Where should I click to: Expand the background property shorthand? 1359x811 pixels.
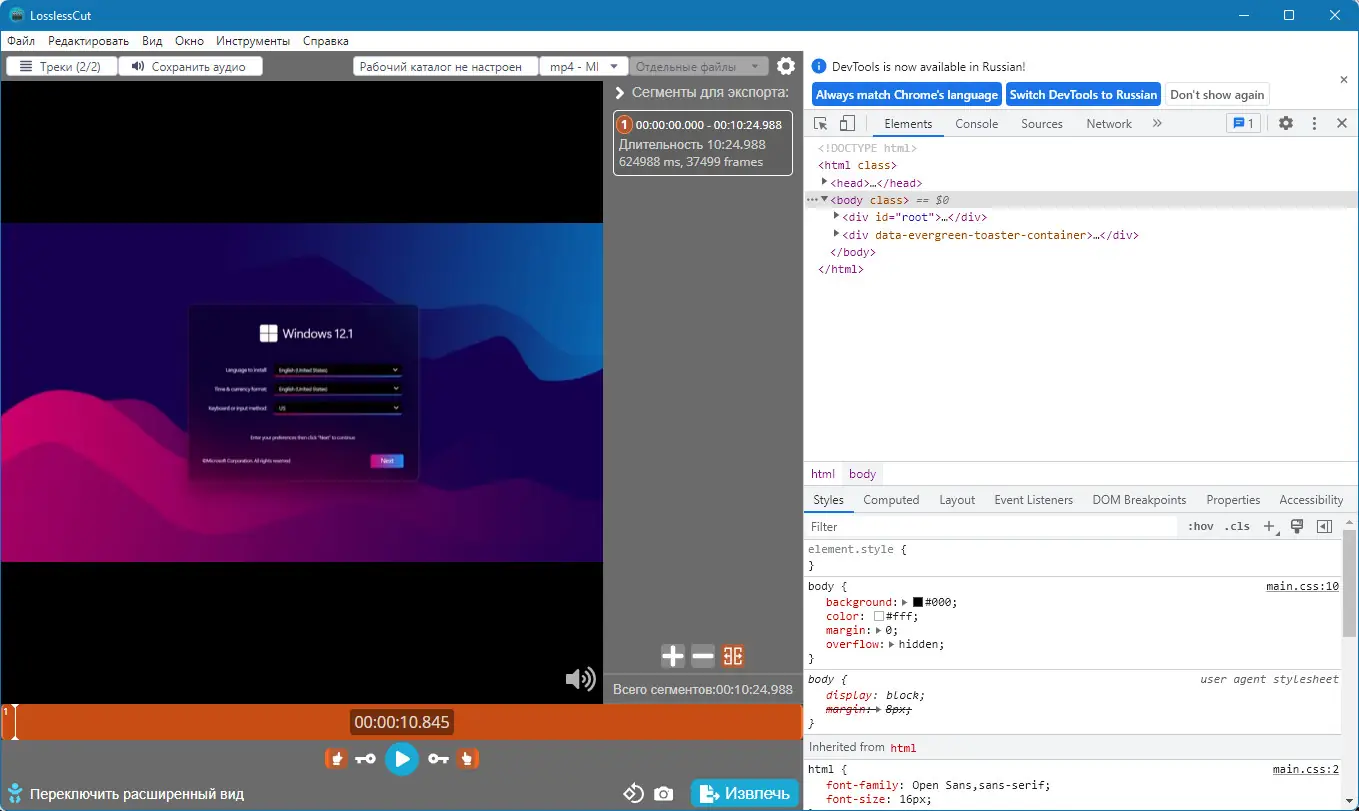click(905, 602)
